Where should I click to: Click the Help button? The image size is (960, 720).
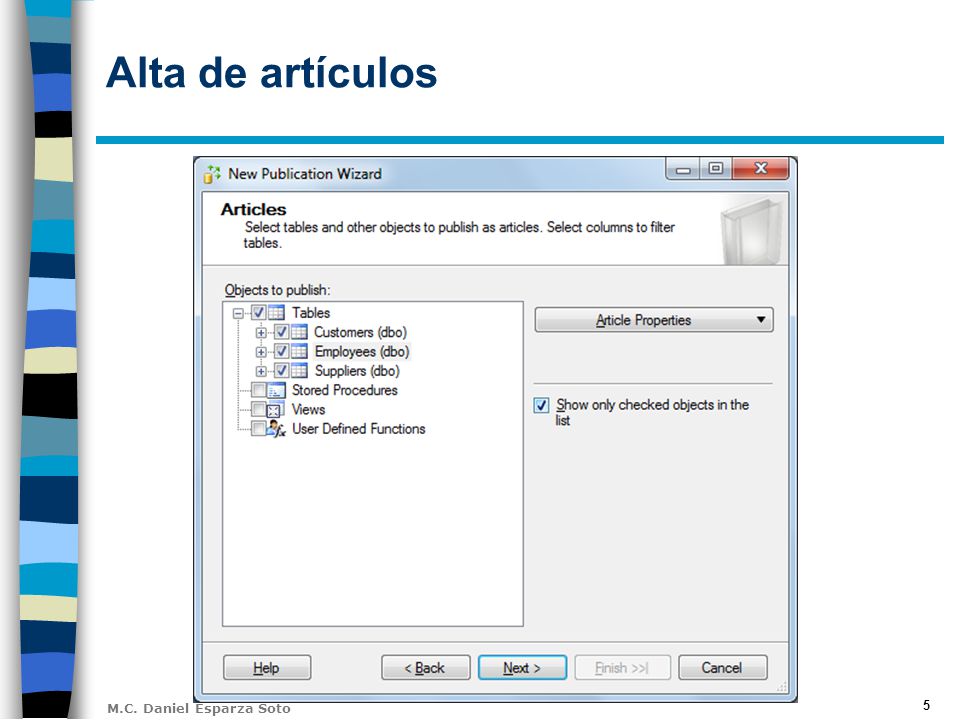click(267, 667)
